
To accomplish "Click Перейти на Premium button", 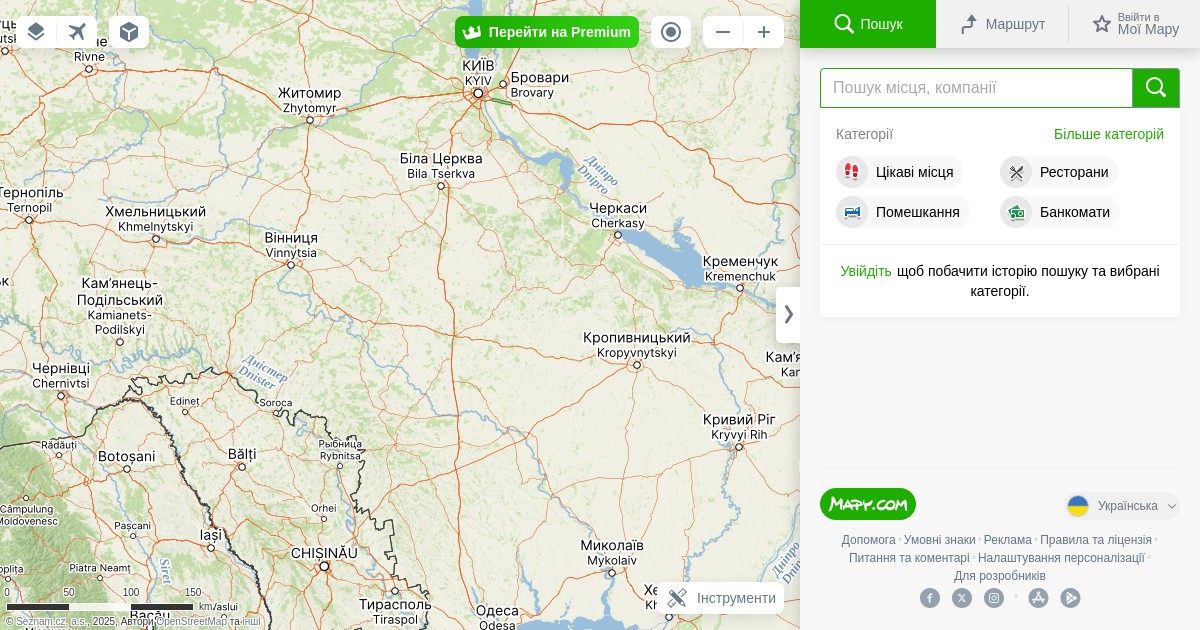I will [547, 32].
